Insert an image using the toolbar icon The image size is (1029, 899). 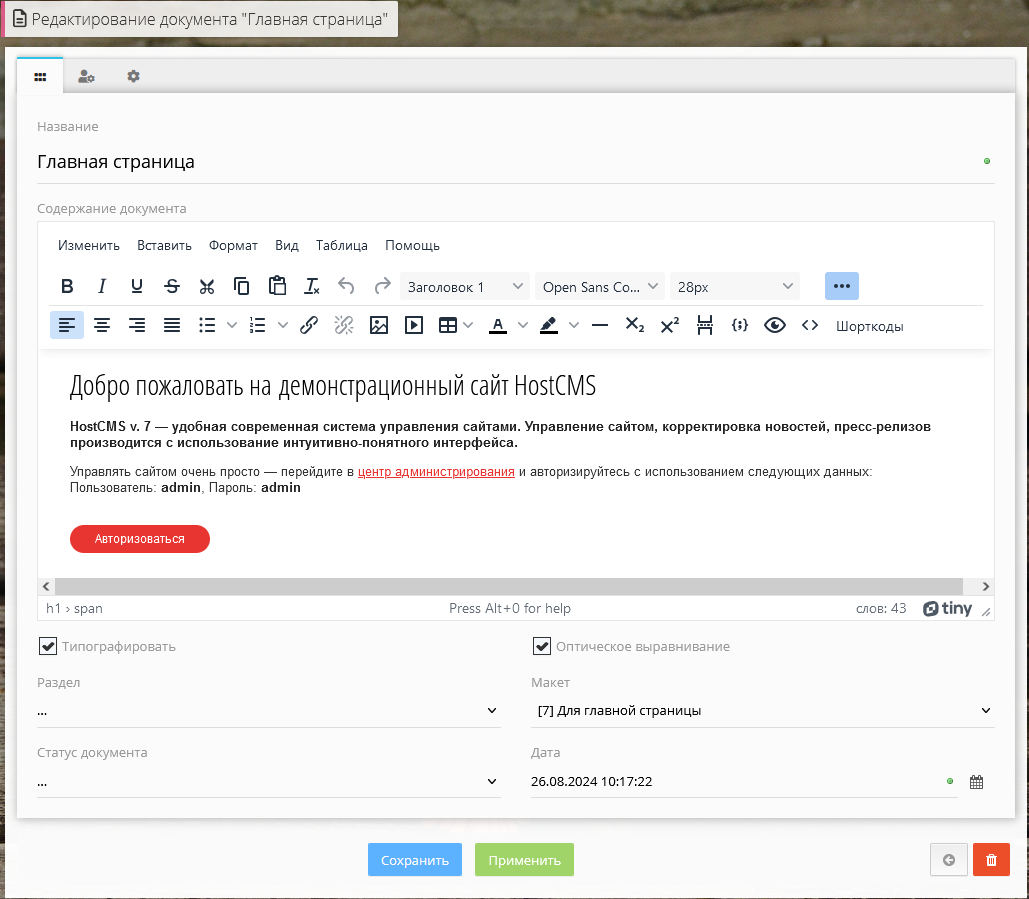(x=379, y=325)
